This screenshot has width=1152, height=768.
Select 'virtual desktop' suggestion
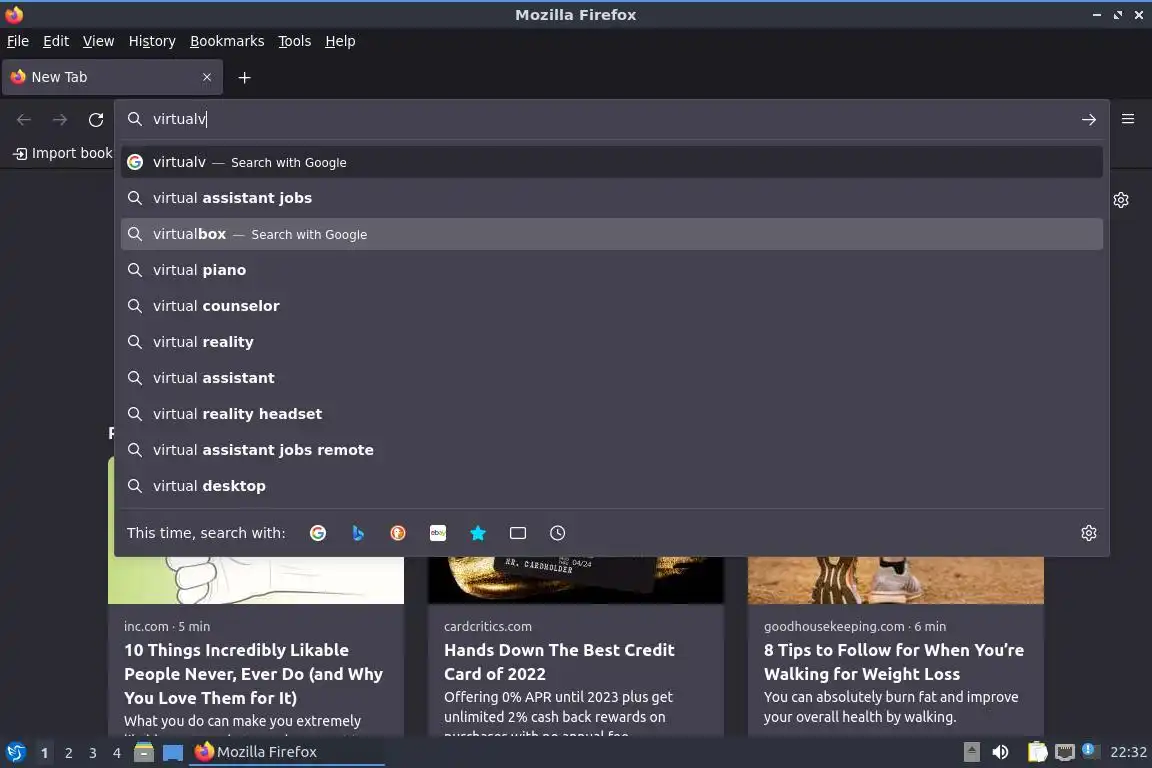coord(611,486)
